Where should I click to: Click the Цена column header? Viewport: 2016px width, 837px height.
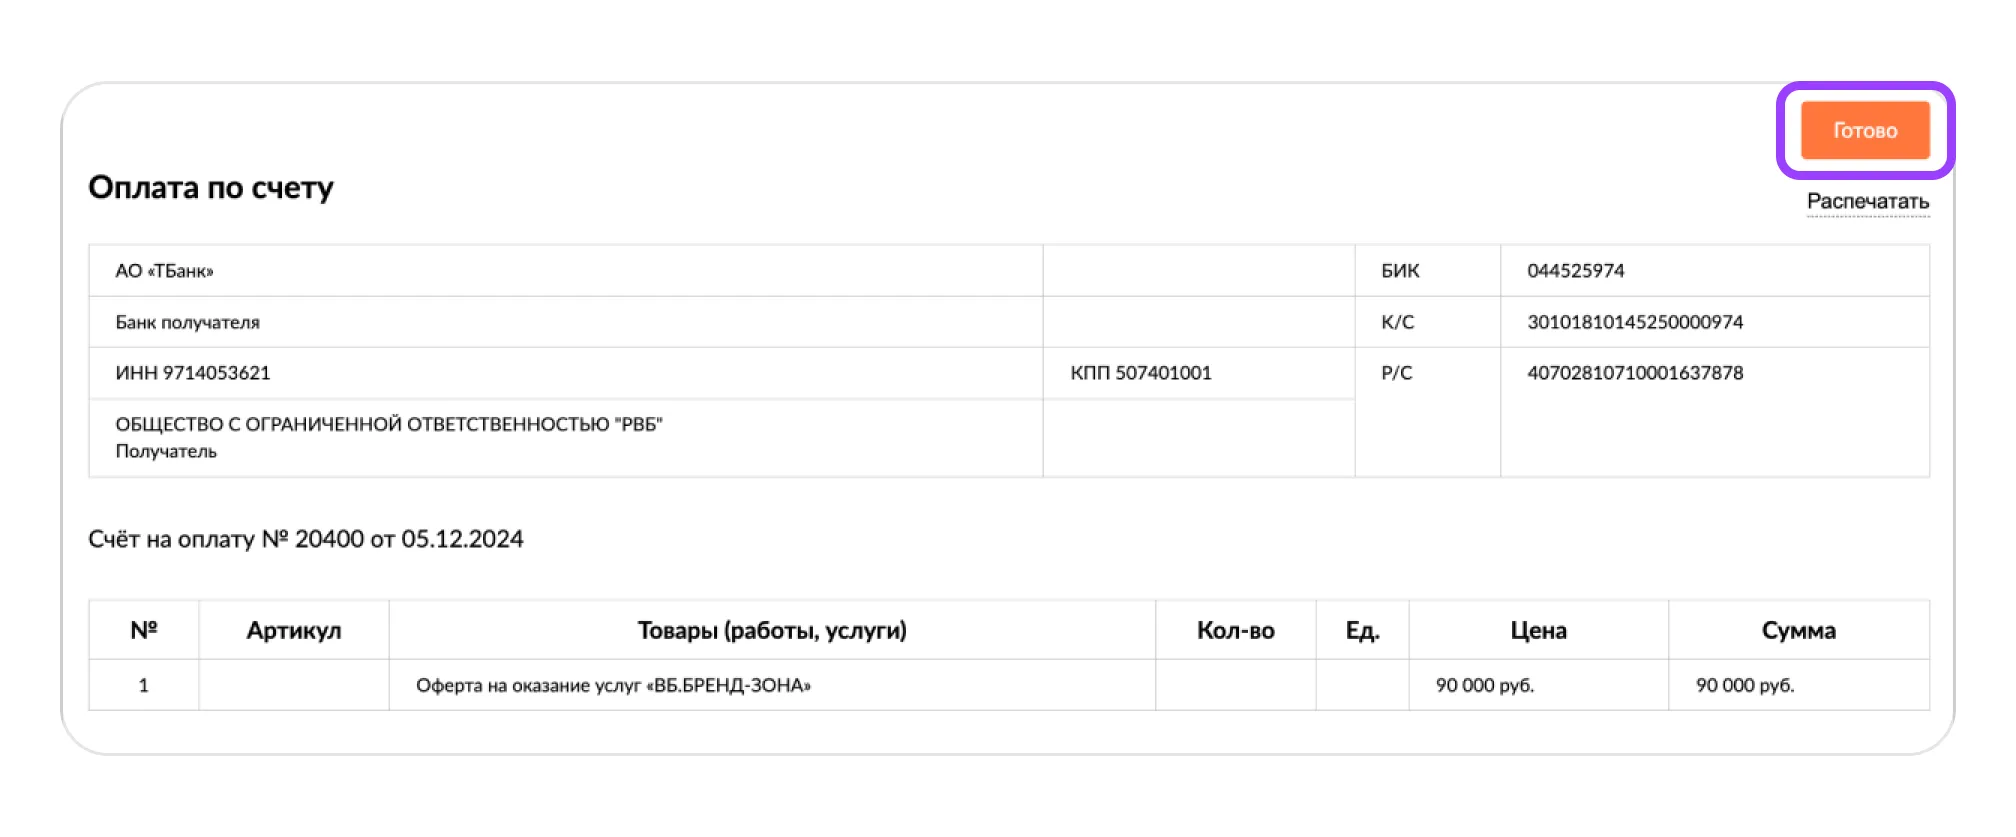[x=1539, y=630]
